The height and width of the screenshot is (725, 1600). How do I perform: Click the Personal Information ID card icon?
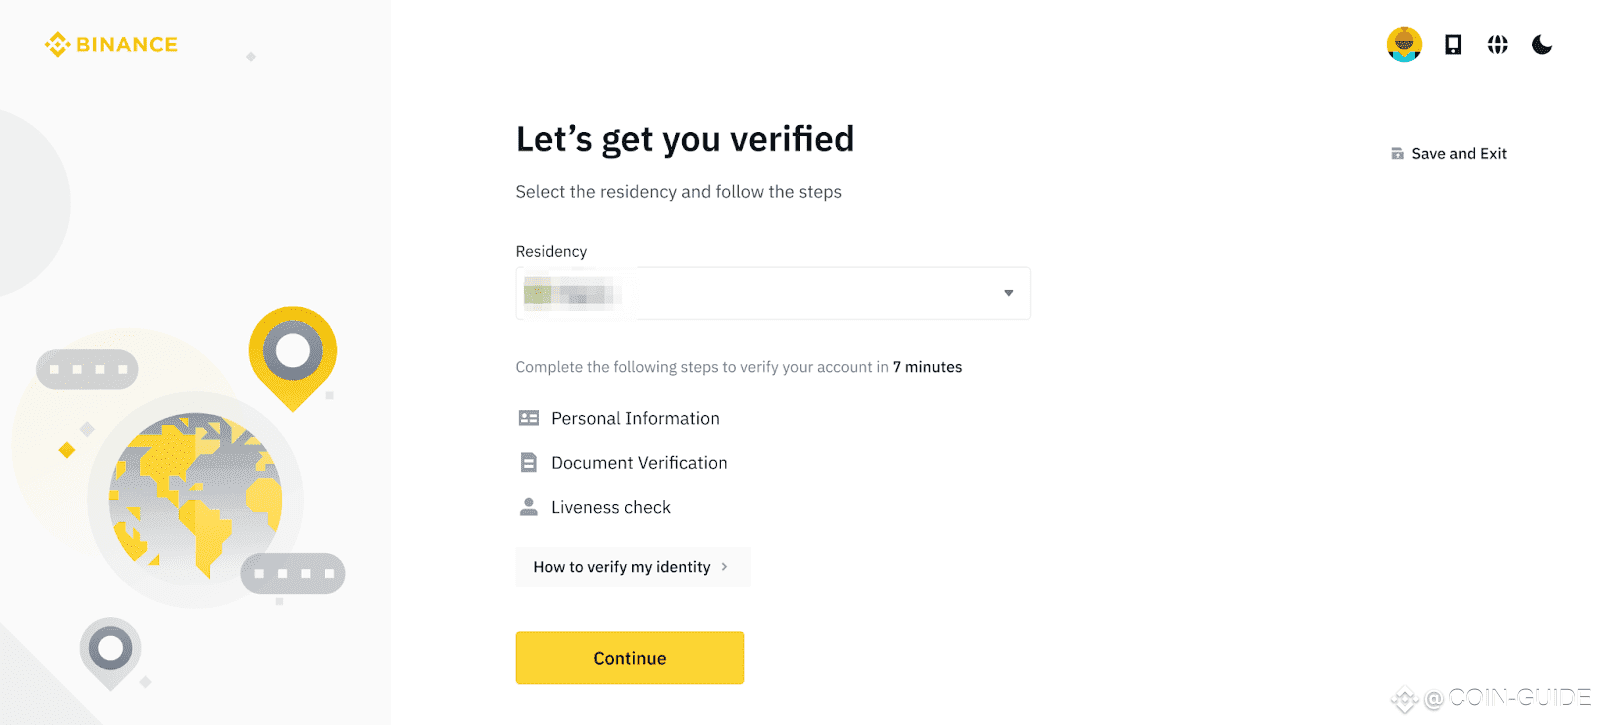529,418
